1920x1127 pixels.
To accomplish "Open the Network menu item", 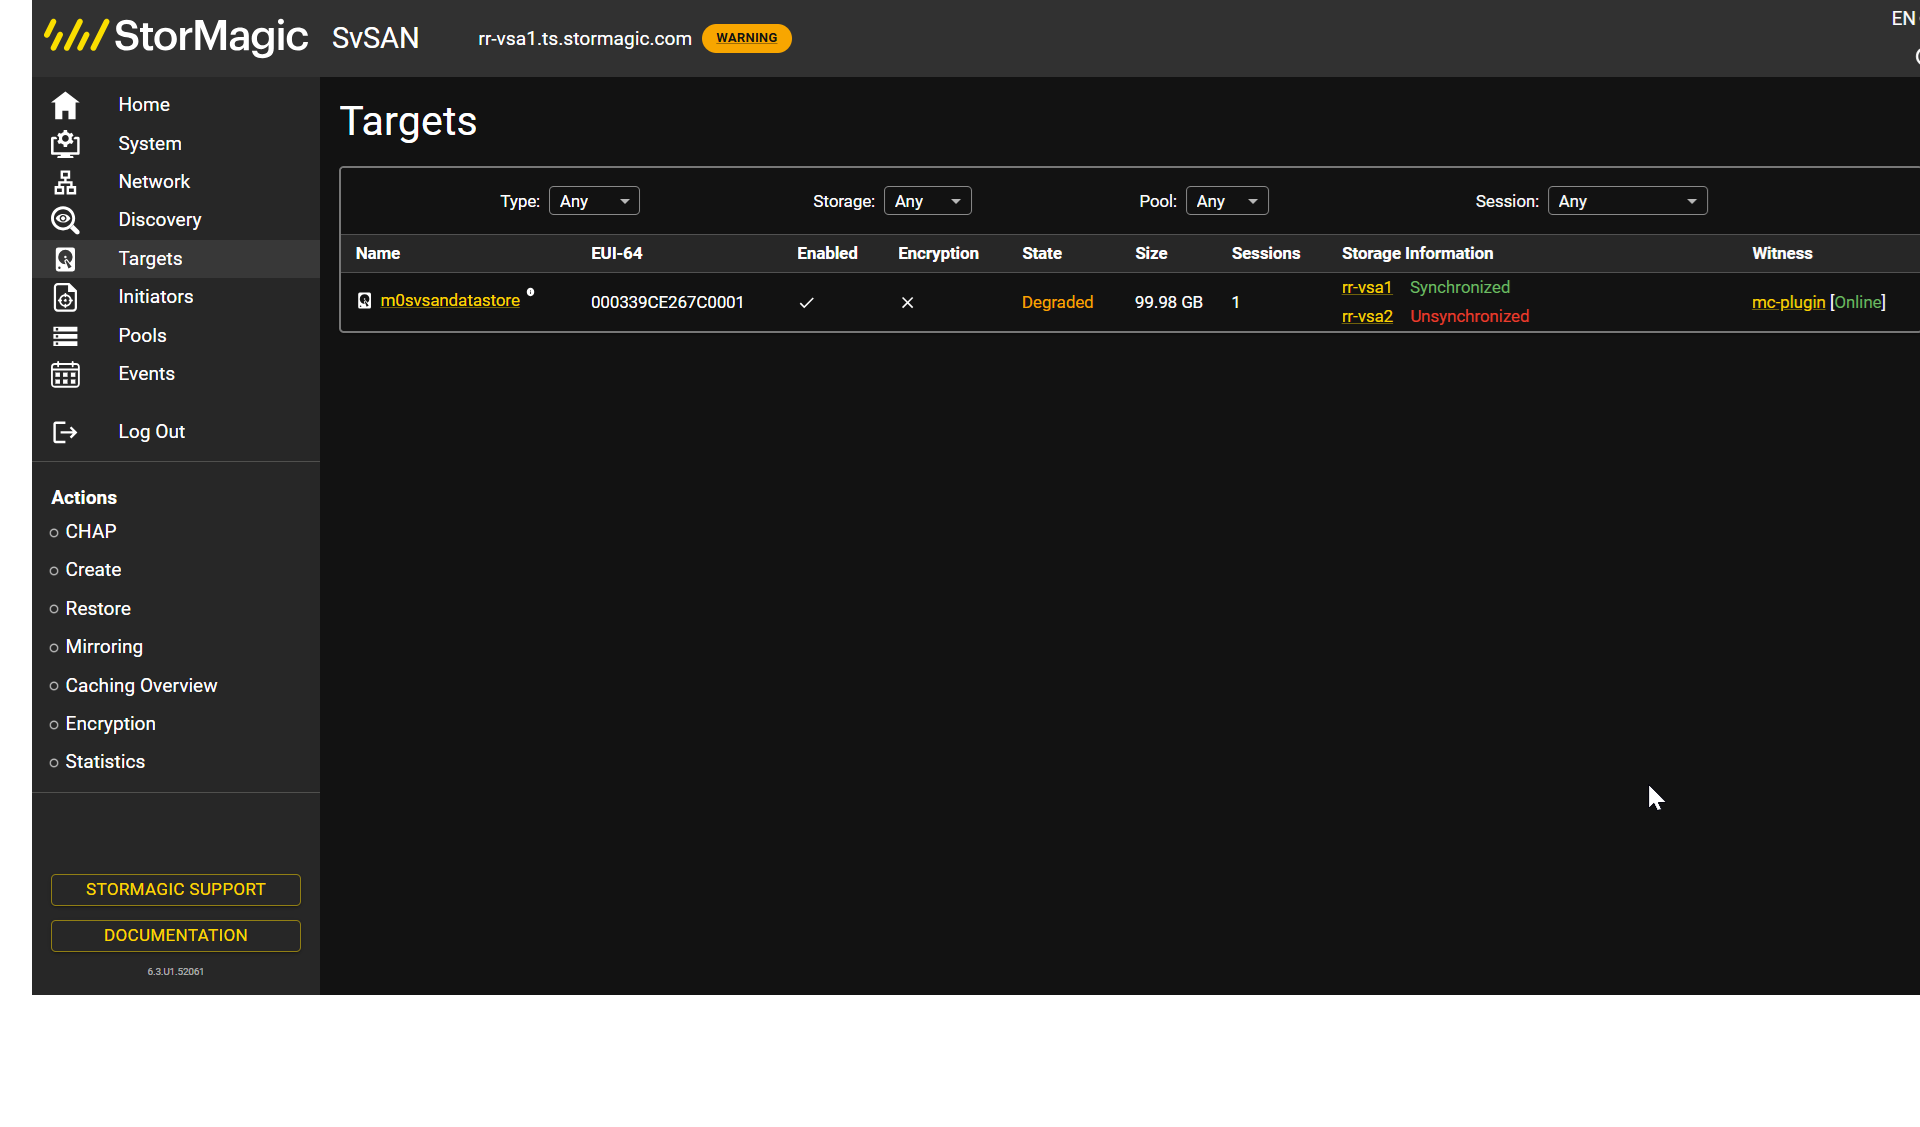I will coord(154,182).
